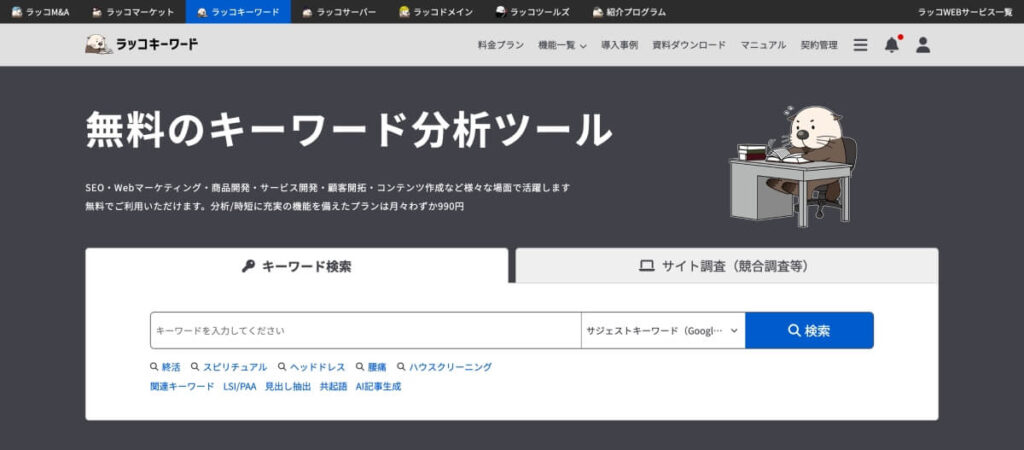Open the user account profile icon
This screenshot has height=450, width=1024.
point(923,45)
